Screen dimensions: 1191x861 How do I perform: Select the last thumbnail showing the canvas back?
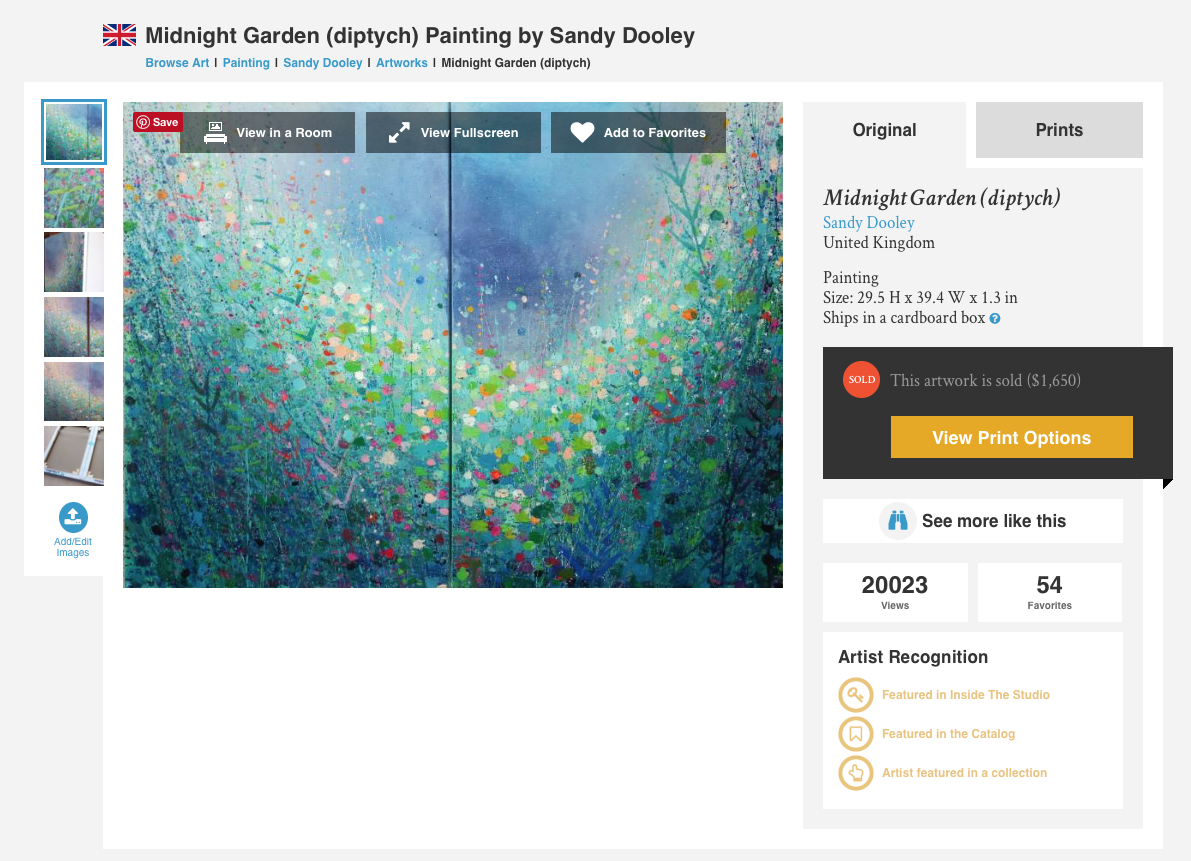click(x=74, y=456)
